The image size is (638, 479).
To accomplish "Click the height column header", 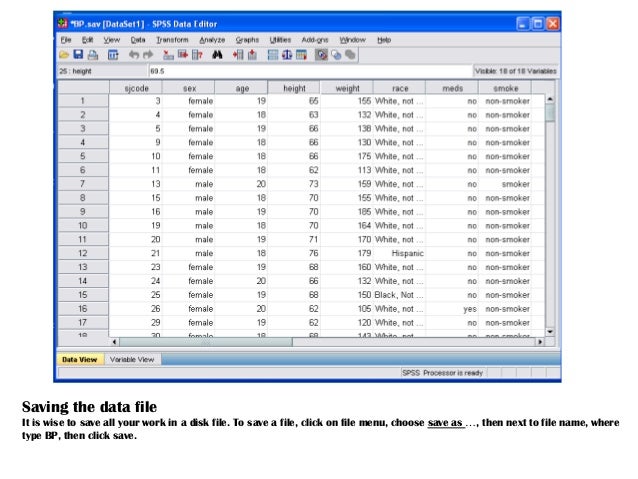I will point(294,88).
